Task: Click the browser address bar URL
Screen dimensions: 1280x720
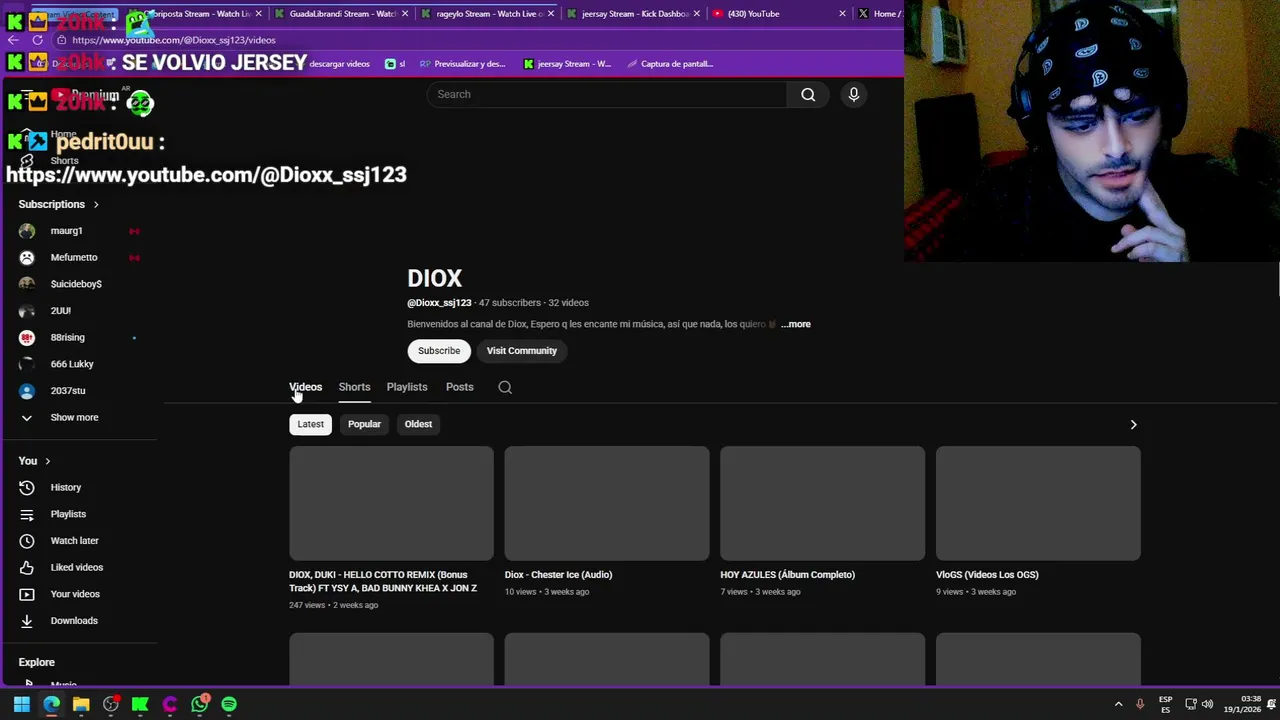Action: pyautogui.click(x=174, y=40)
